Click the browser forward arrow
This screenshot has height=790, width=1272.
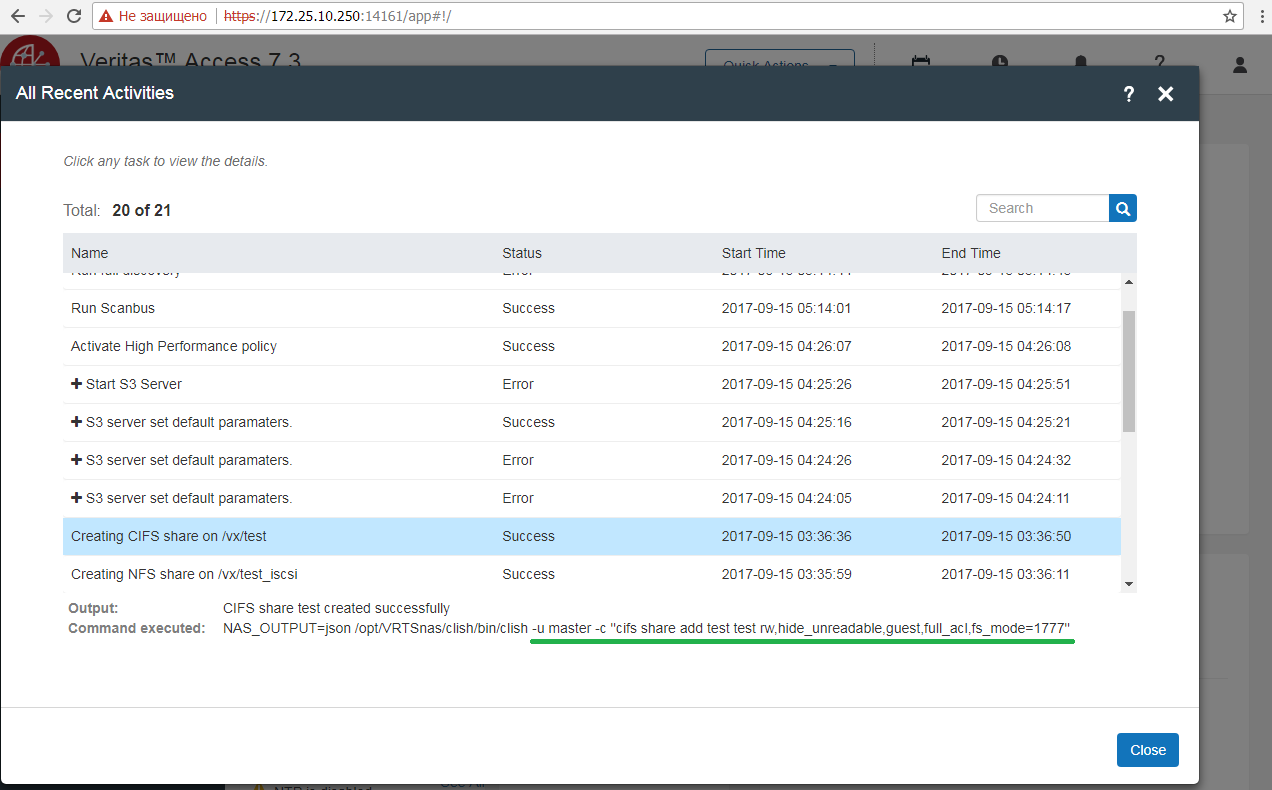45,16
